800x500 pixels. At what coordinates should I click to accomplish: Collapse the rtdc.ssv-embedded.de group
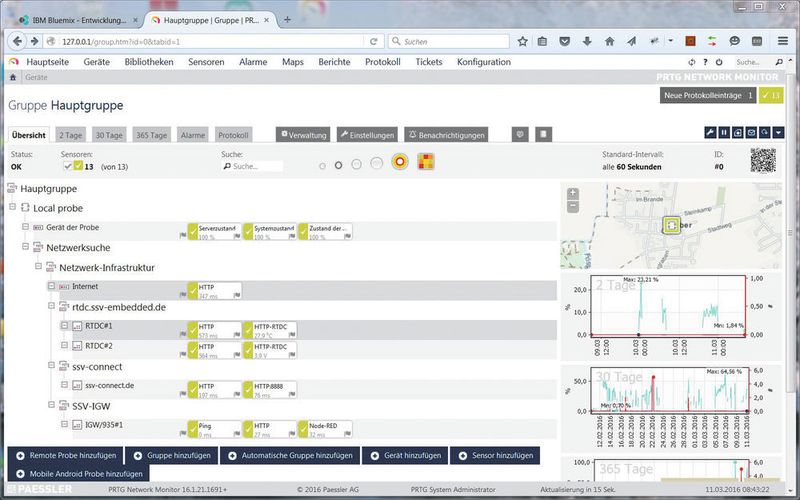tap(51, 306)
